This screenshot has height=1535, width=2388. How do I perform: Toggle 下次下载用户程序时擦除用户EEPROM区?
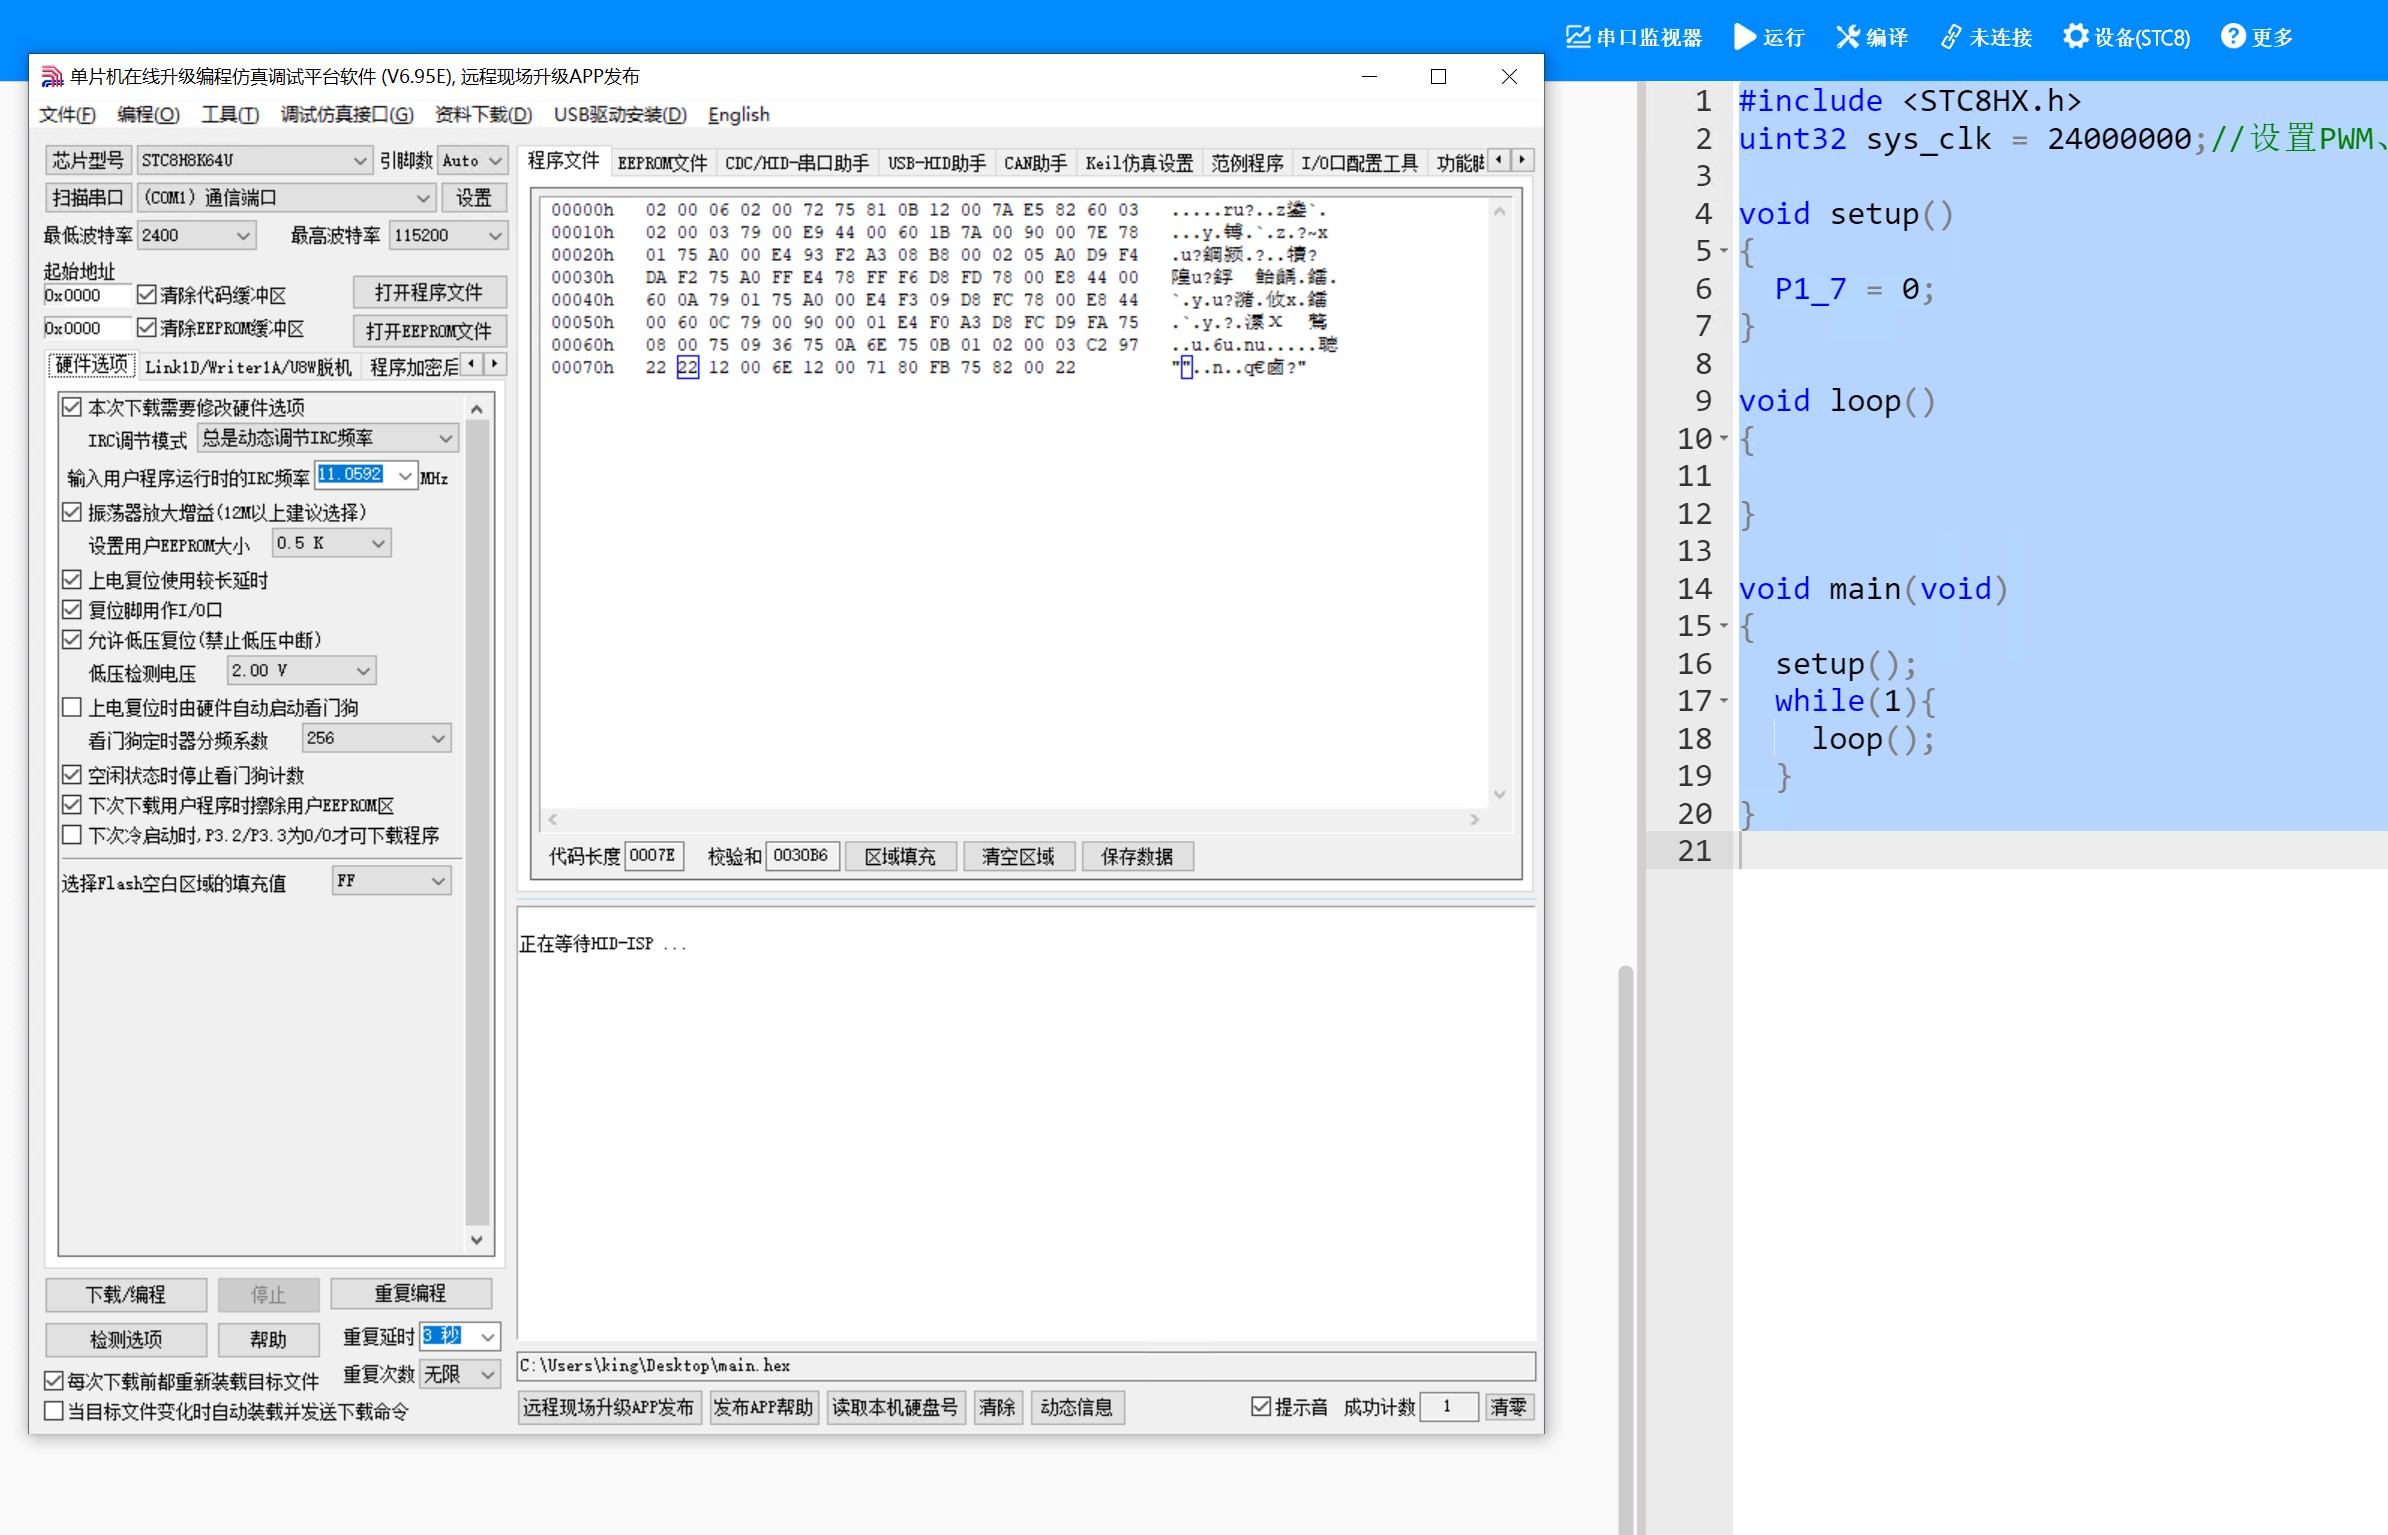click(72, 805)
